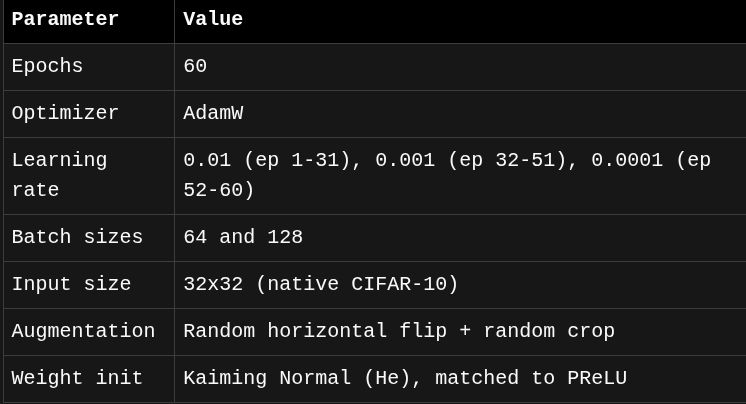Select the Weight init label cell

[77, 378]
